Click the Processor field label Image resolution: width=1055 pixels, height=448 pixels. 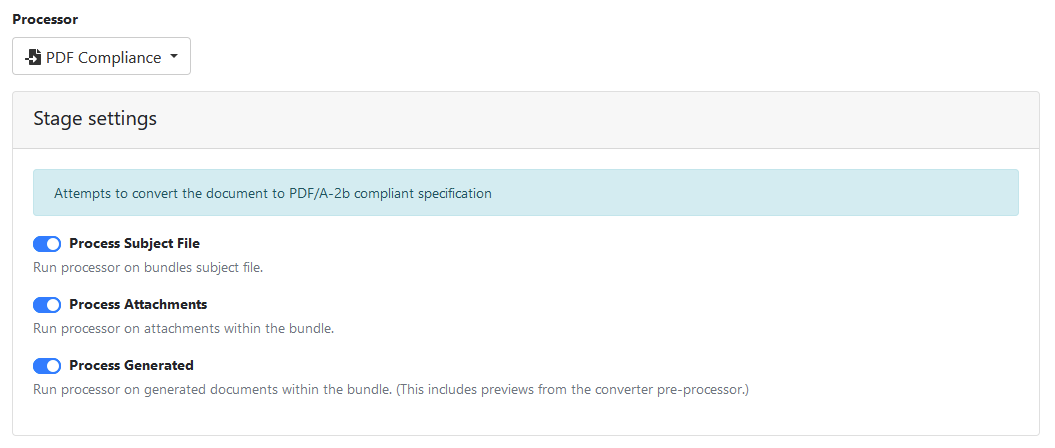point(45,19)
